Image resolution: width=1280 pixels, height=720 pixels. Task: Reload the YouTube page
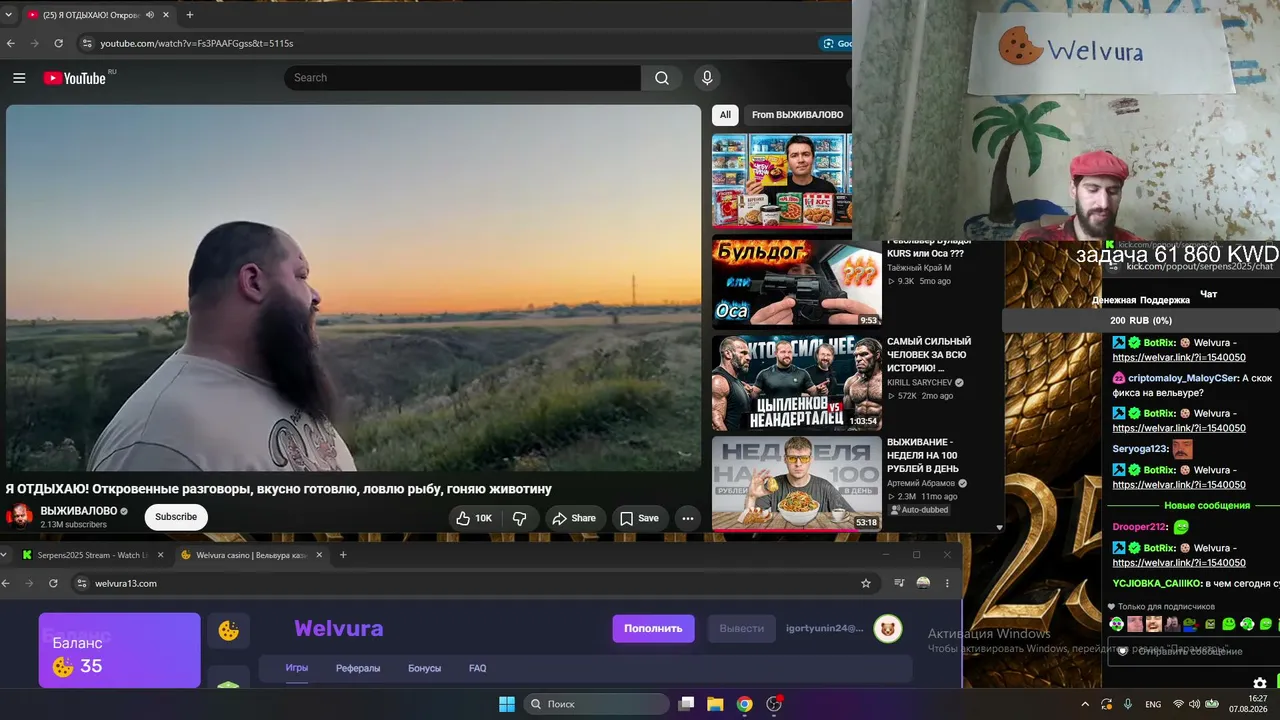click(x=59, y=43)
